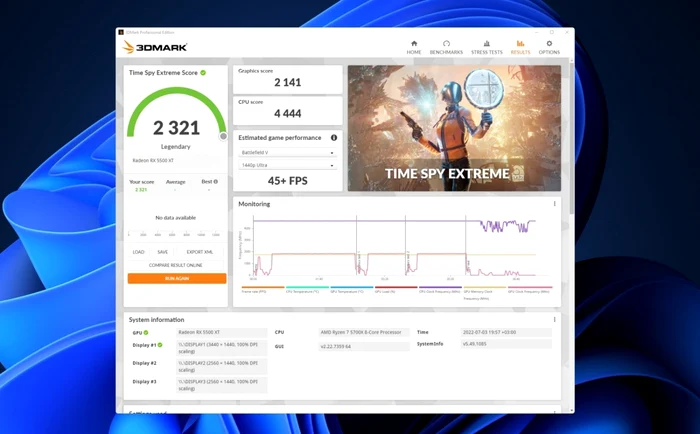
Task: Click the Display #2 2560 × 1440 field
Action: click(x=221, y=366)
